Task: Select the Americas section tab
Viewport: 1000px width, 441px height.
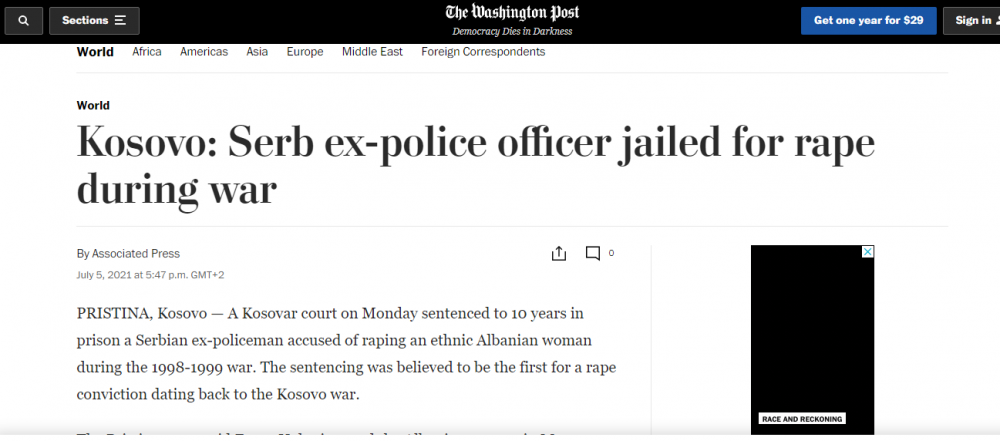Action: pyautogui.click(x=204, y=52)
